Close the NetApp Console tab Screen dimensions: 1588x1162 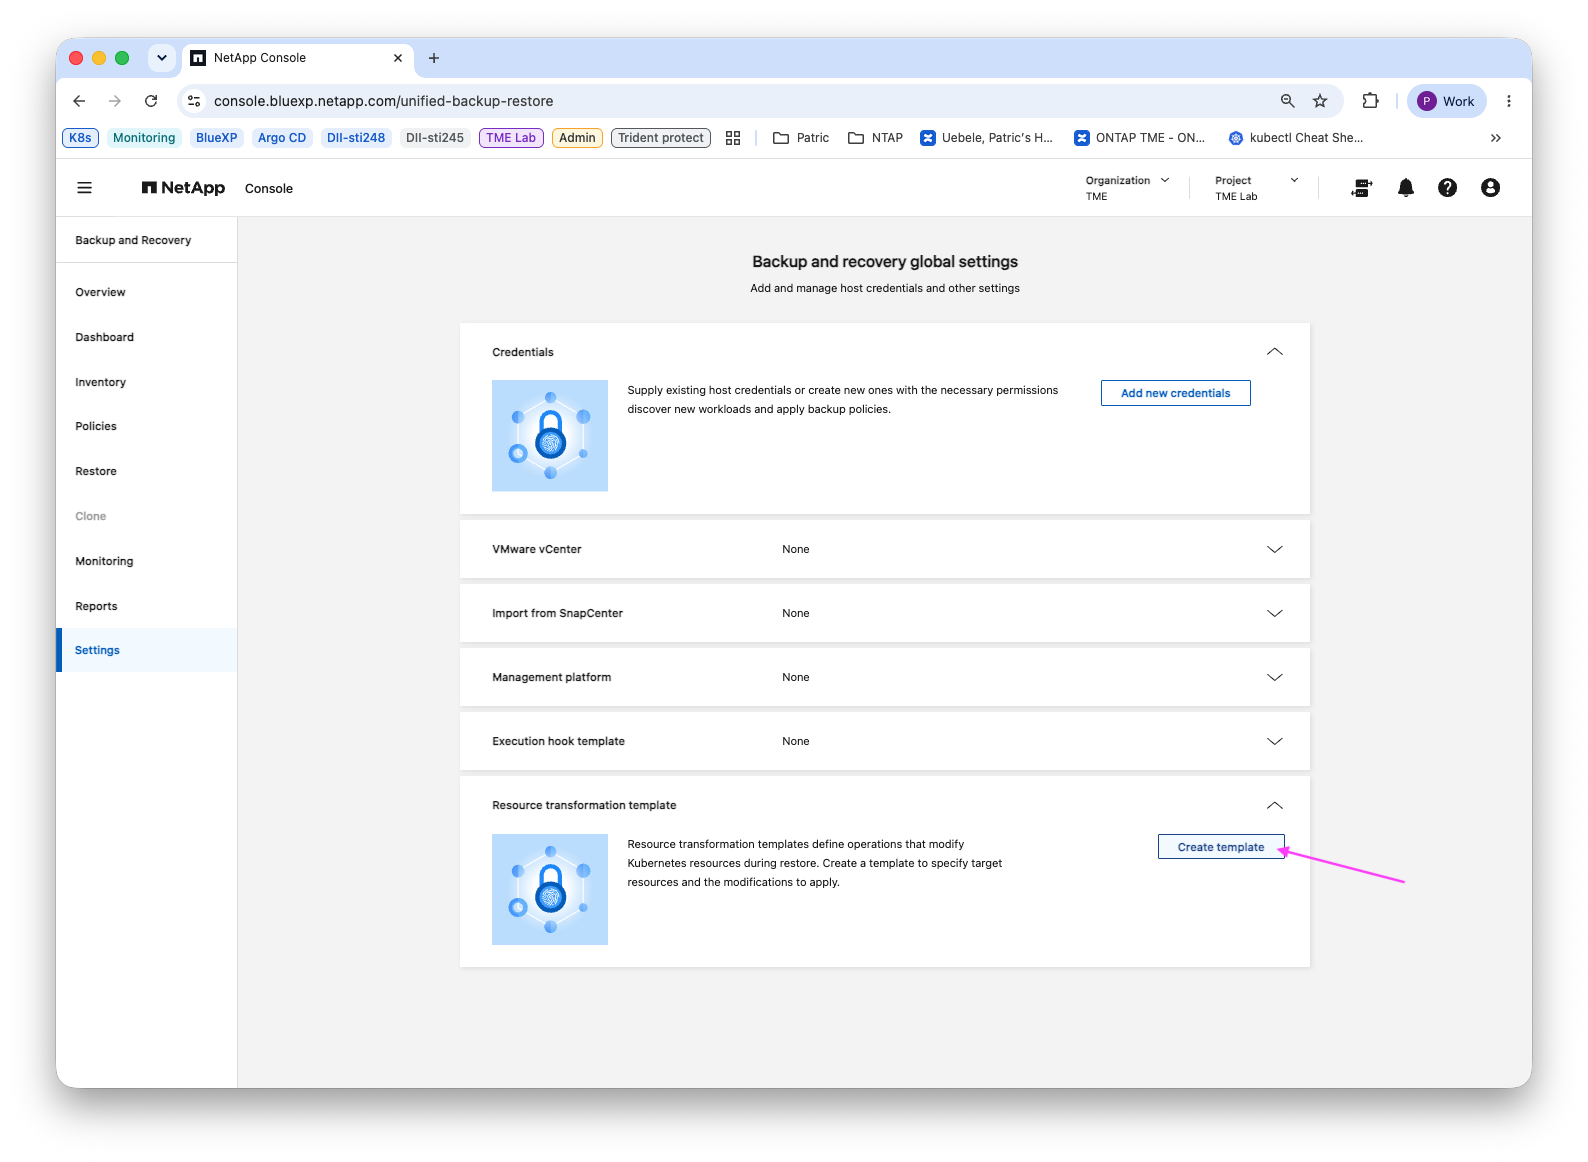click(398, 58)
